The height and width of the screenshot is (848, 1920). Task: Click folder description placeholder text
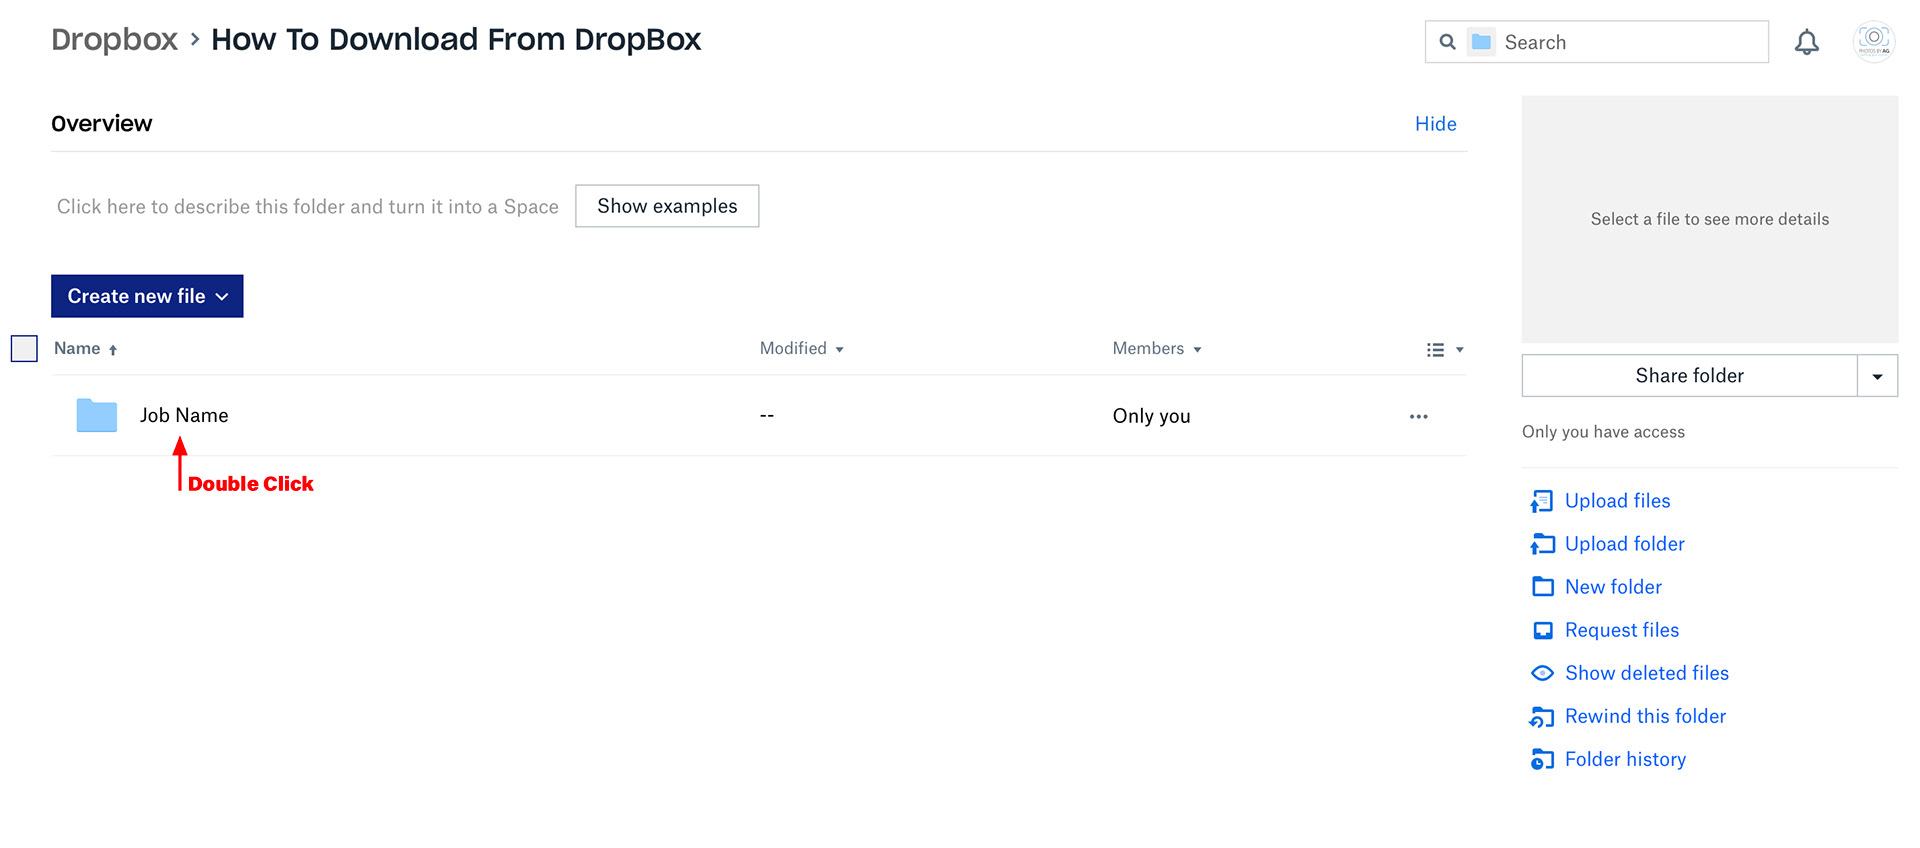point(308,207)
